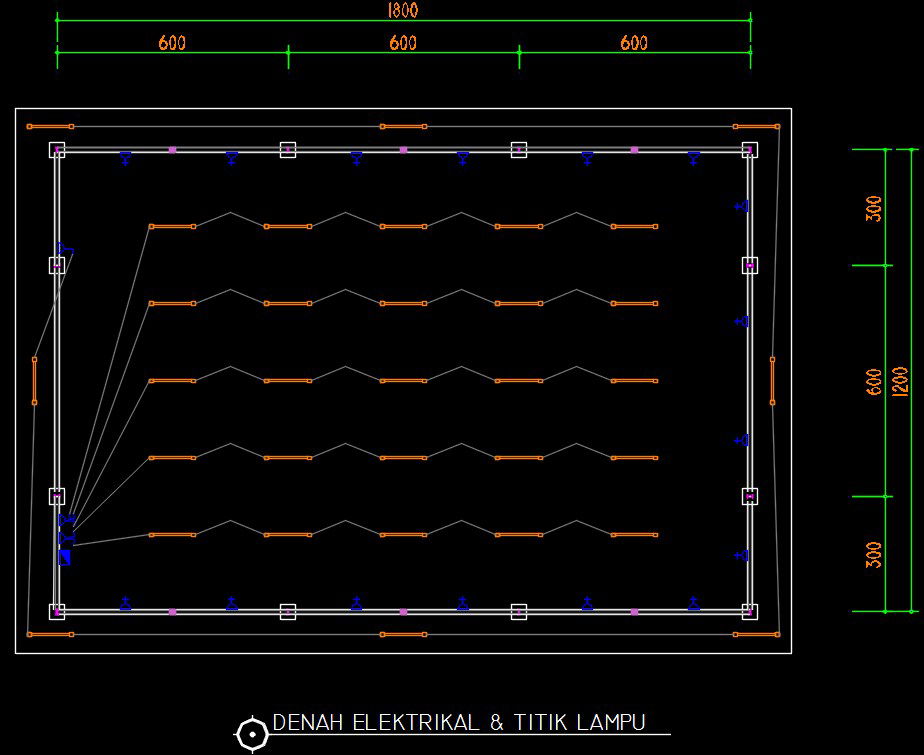
Task: Select the magenta socket on the right wall
Action: 749,266
